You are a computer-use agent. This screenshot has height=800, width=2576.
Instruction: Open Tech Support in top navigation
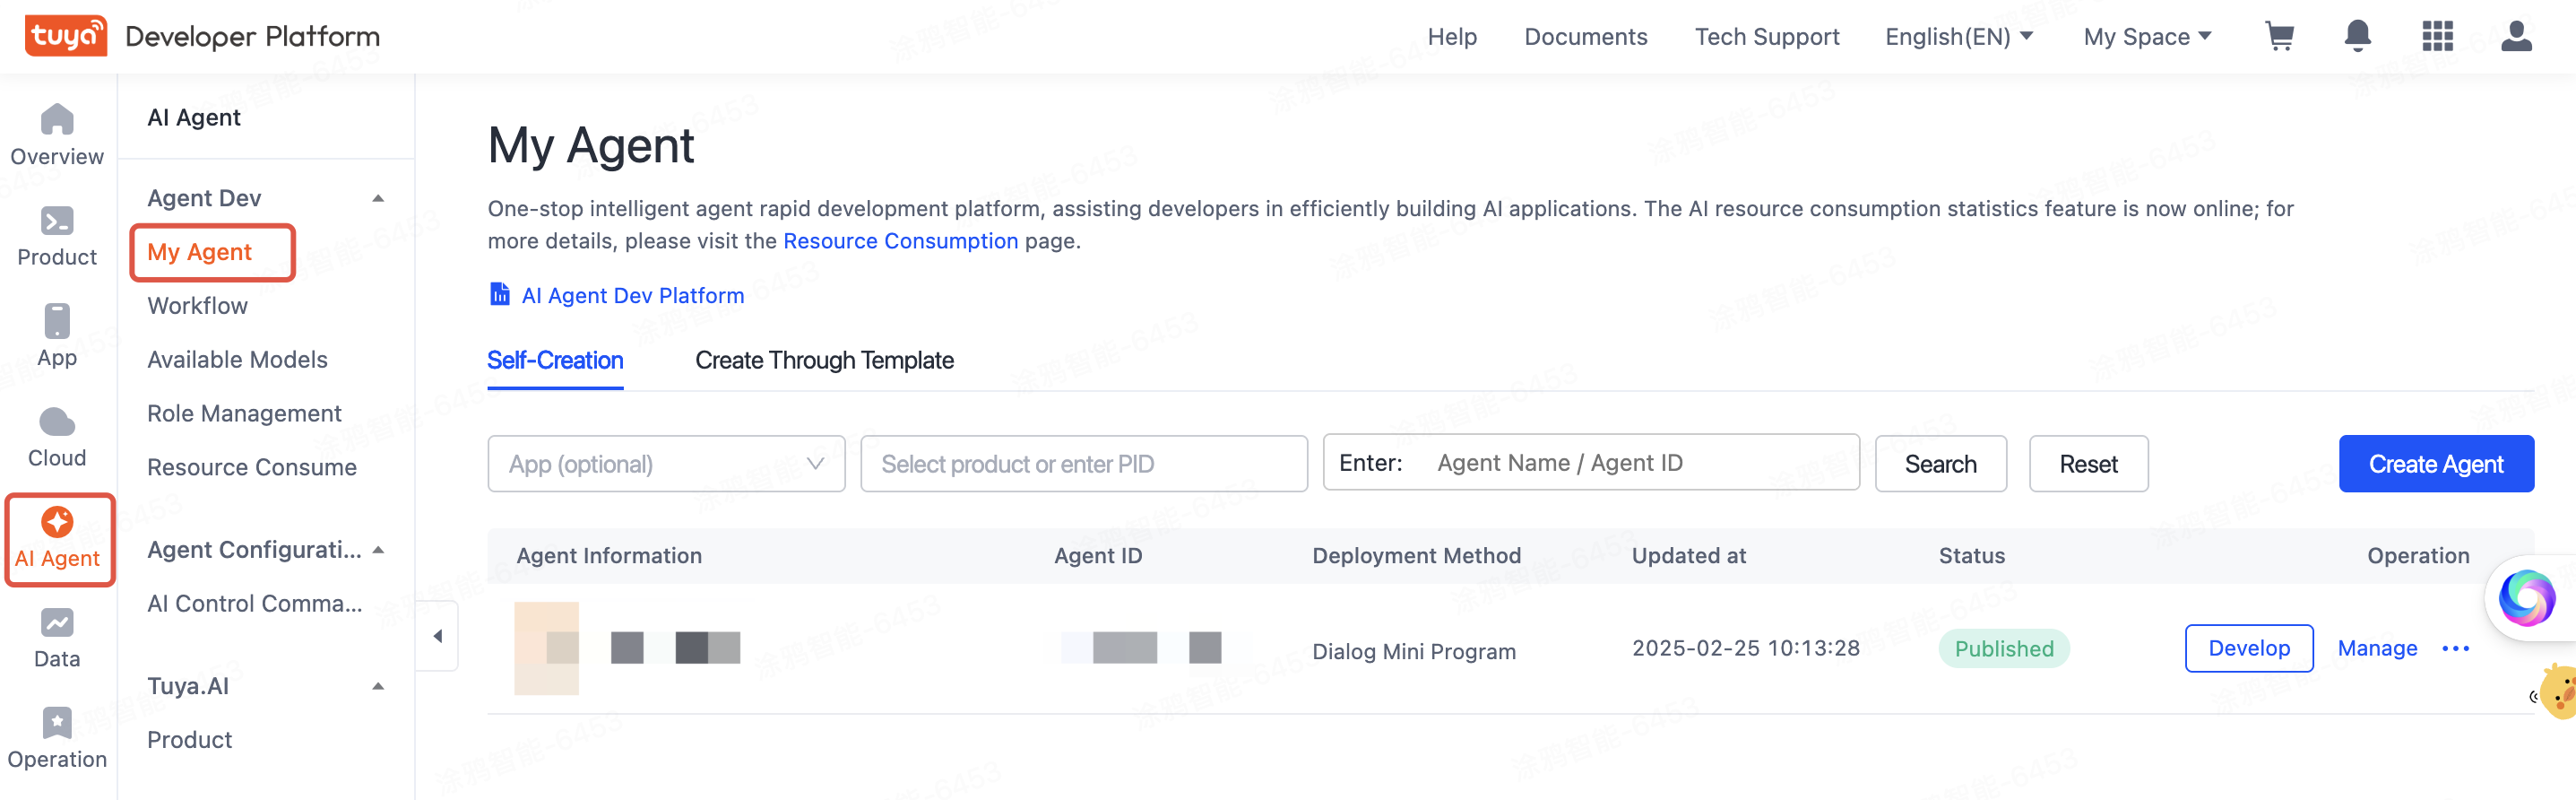click(1766, 37)
